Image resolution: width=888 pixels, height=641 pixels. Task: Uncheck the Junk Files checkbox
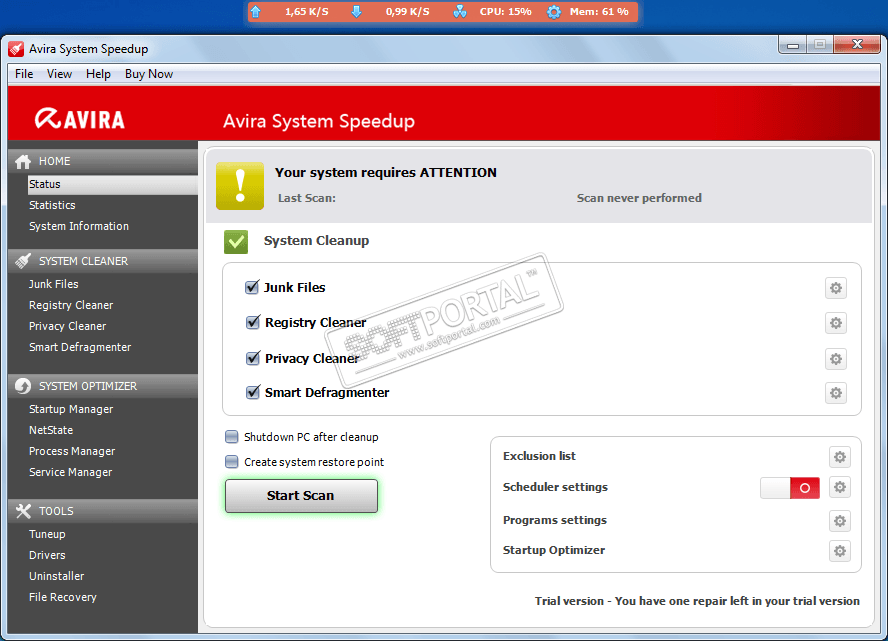coord(253,287)
